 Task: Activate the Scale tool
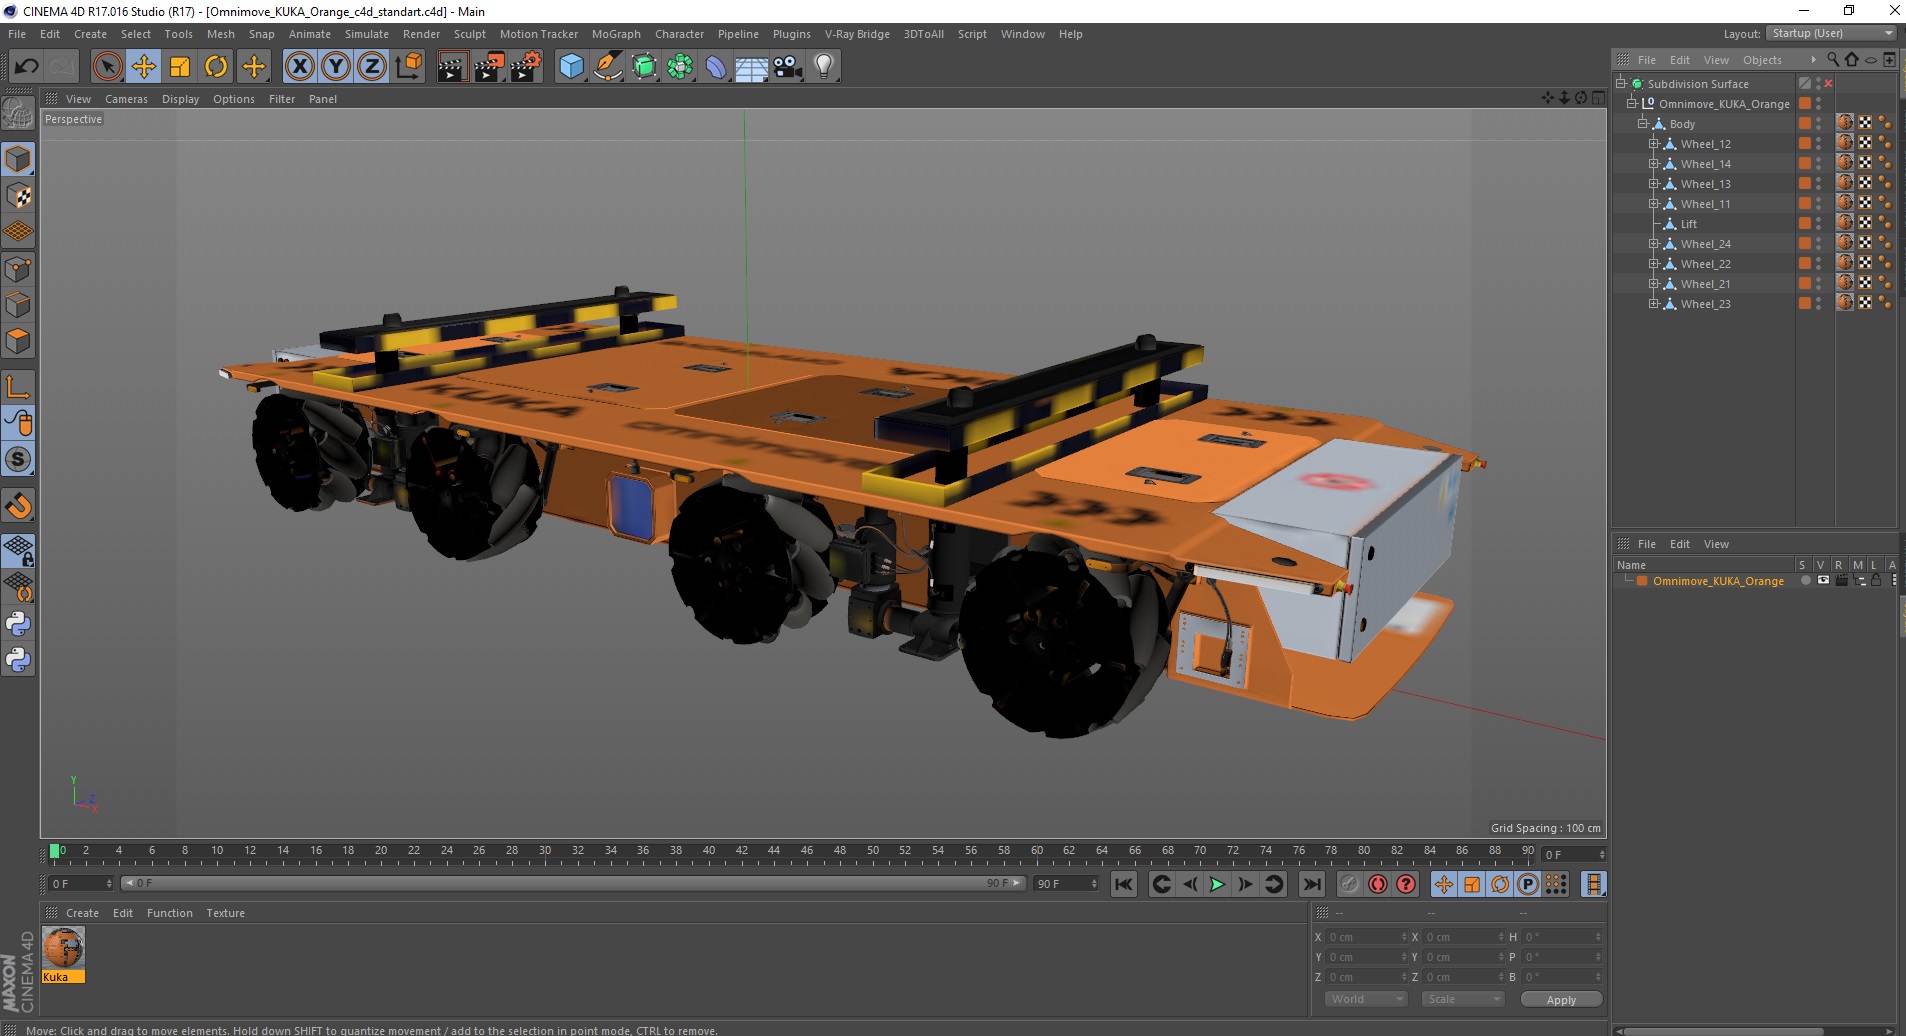tap(180, 67)
